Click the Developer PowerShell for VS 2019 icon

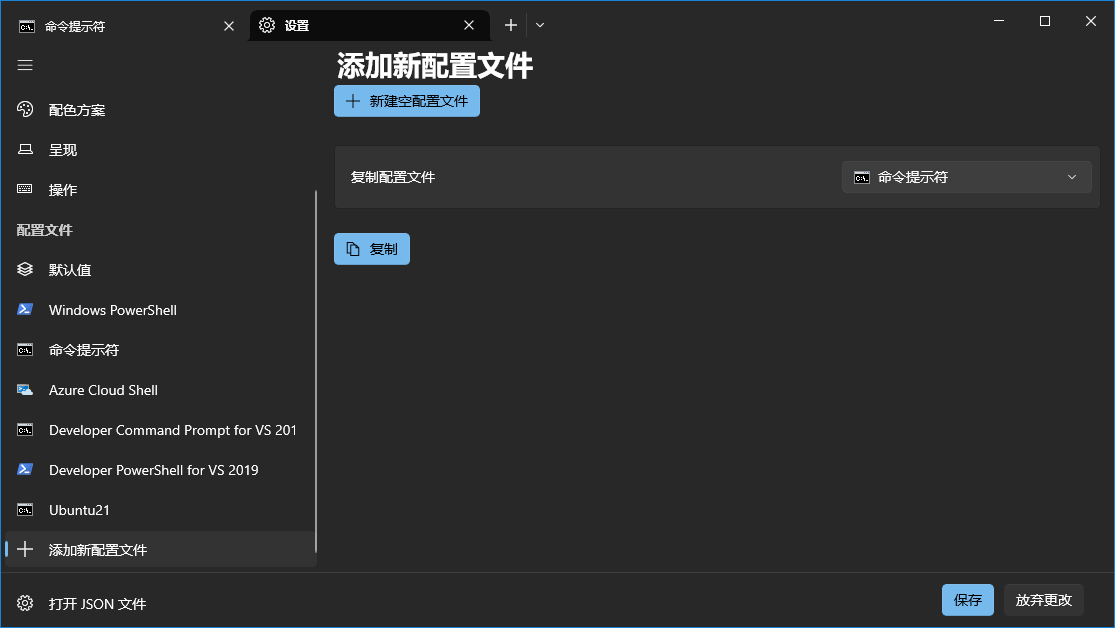[25, 469]
